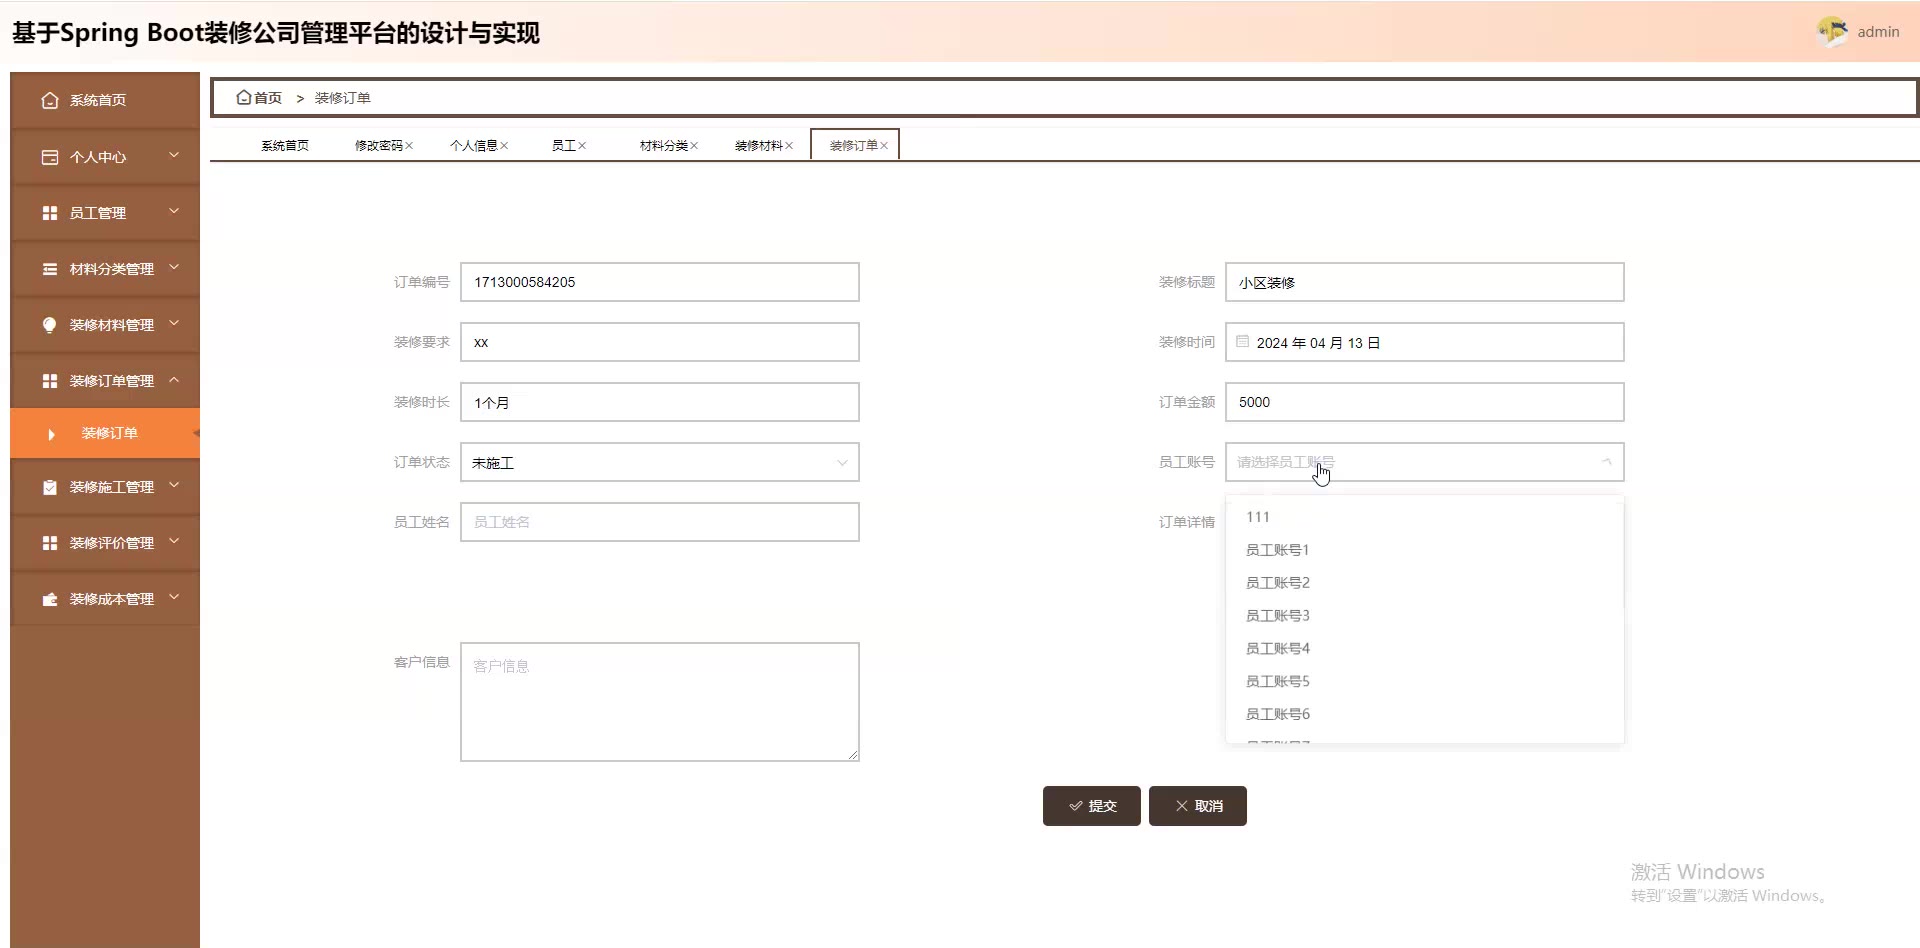Focus the 装修要求 input field
This screenshot has width=1920, height=948.
660,342
